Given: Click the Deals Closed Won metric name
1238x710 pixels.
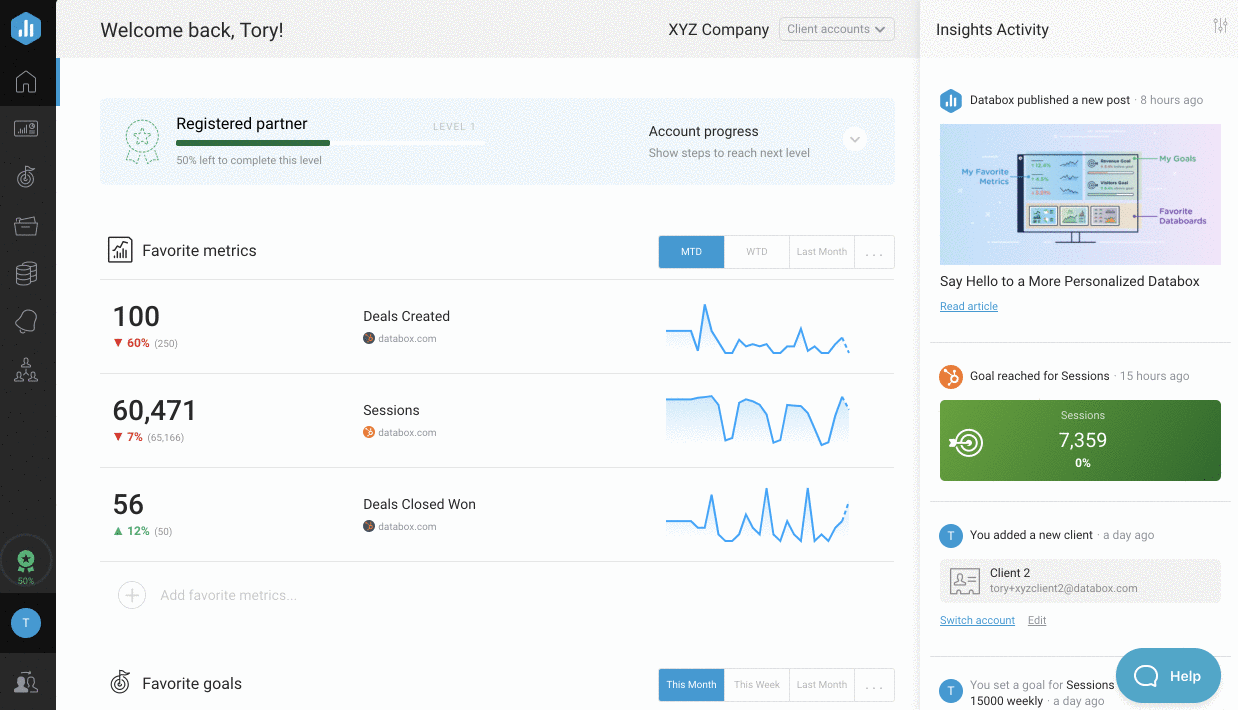Looking at the screenshot, I should click(419, 504).
